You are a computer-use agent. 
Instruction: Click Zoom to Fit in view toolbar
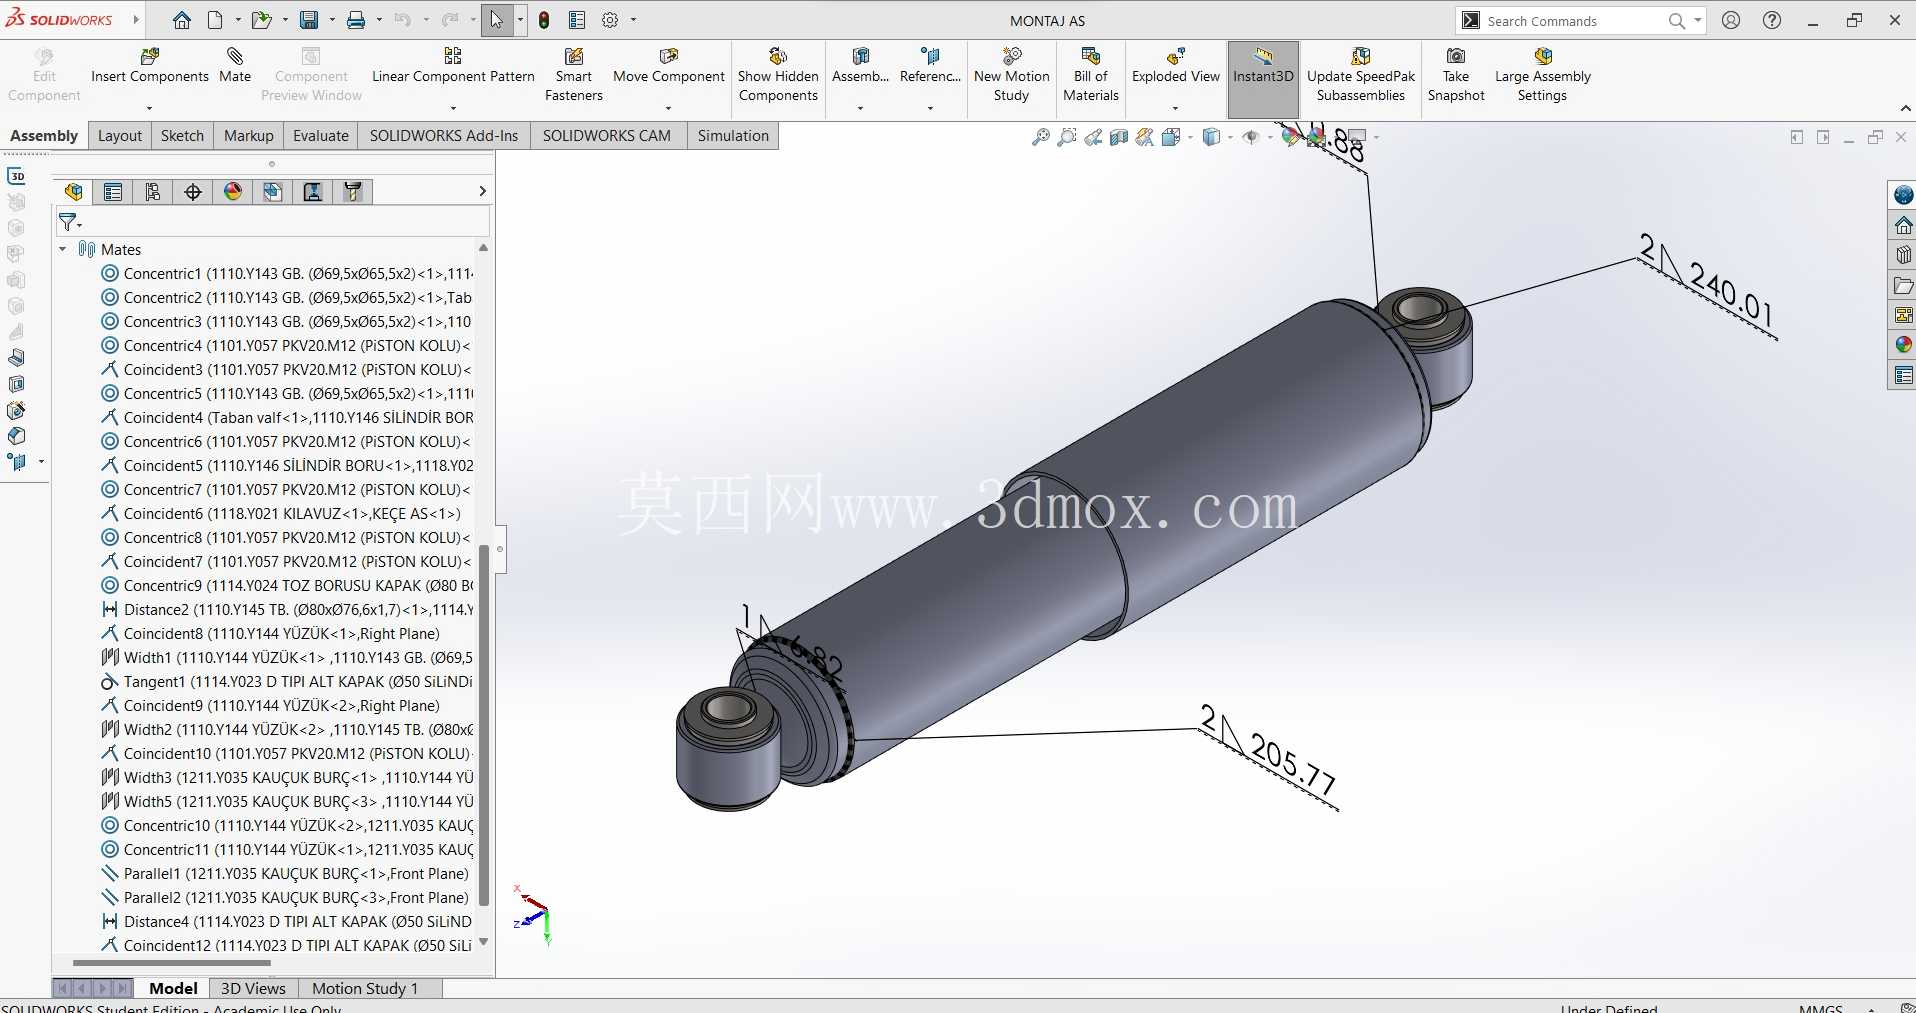1041,137
